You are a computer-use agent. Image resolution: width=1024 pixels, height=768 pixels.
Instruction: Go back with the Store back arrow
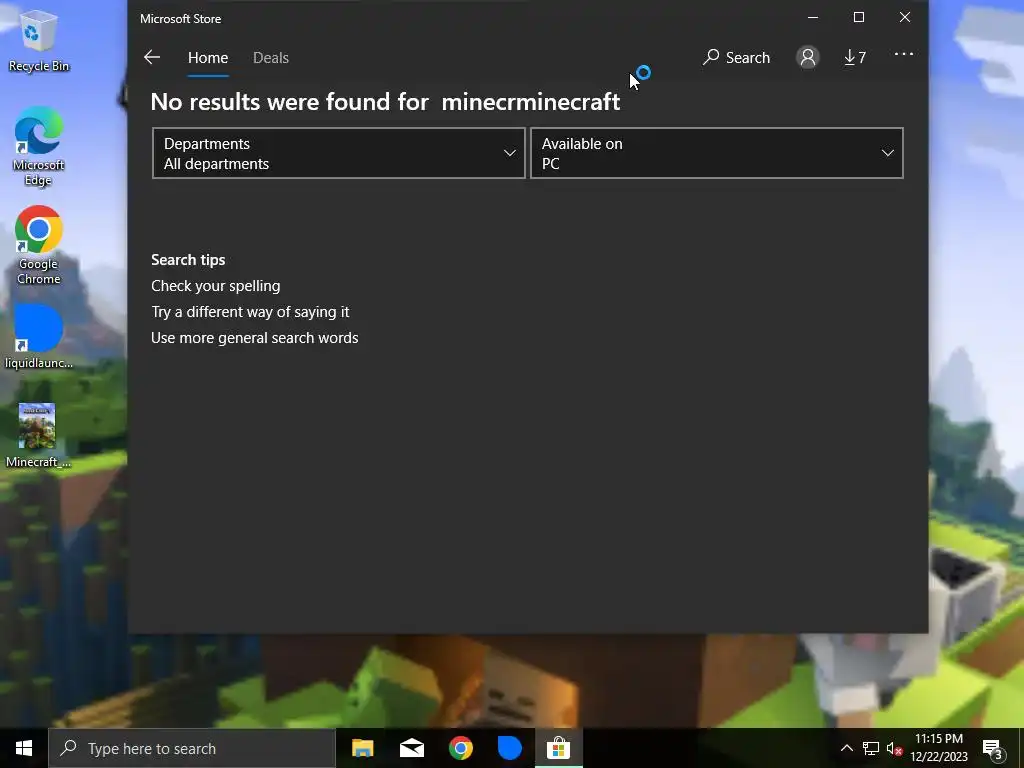(x=152, y=57)
